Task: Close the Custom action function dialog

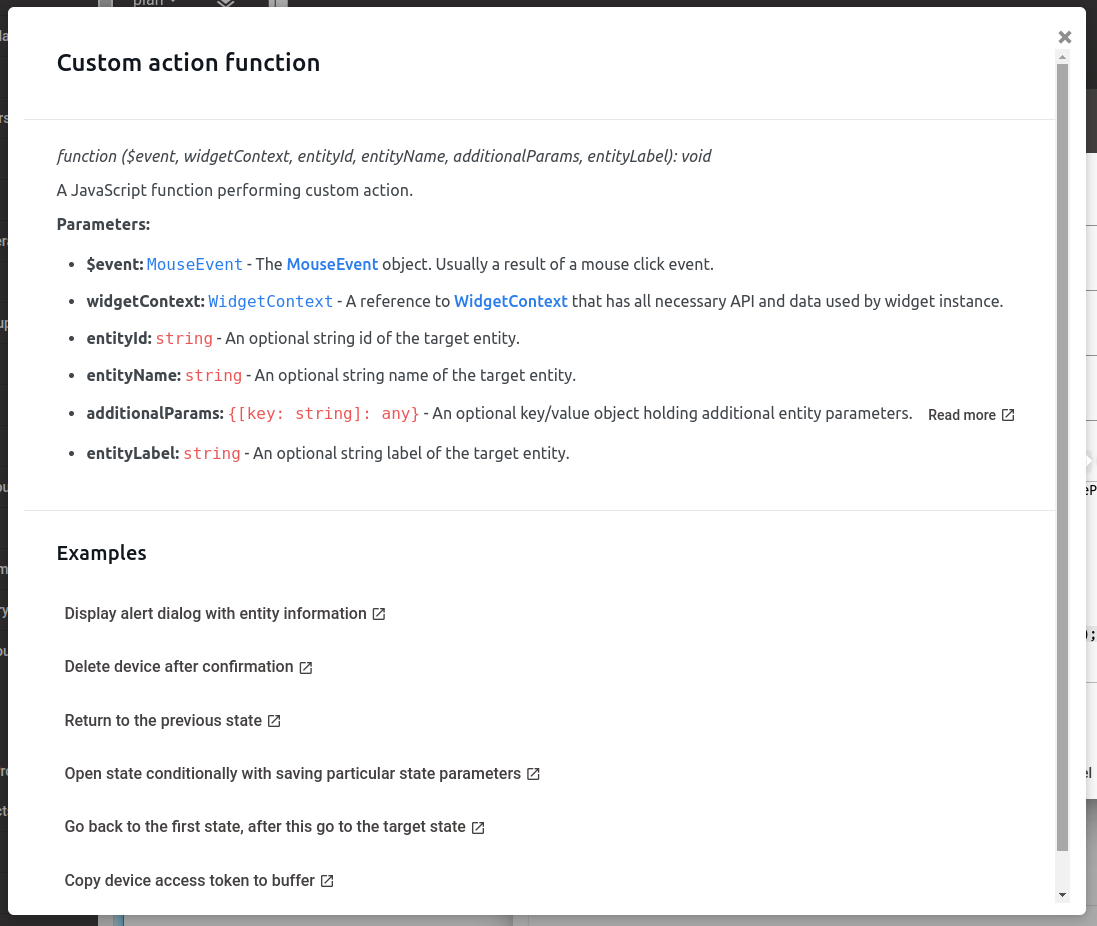Action: tap(1064, 36)
